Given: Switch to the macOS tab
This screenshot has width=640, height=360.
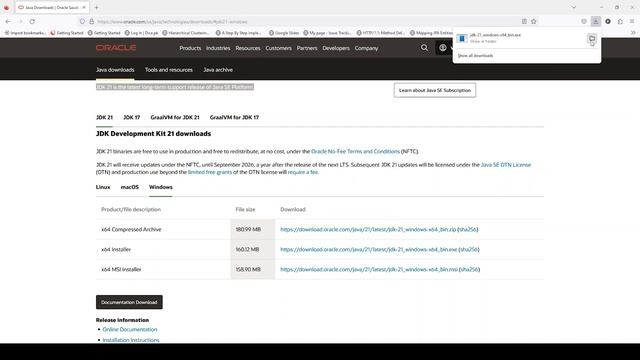Looking at the screenshot, I should point(129,187).
